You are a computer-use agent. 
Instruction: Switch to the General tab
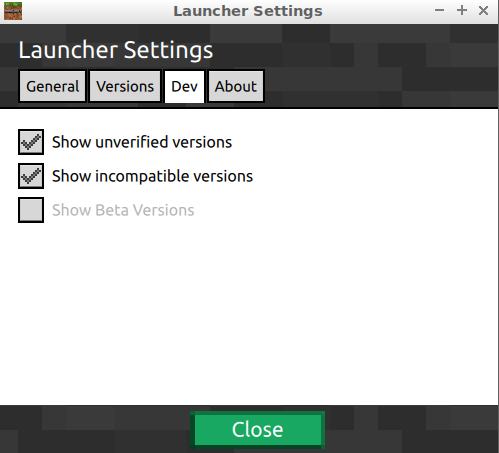coord(52,86)
